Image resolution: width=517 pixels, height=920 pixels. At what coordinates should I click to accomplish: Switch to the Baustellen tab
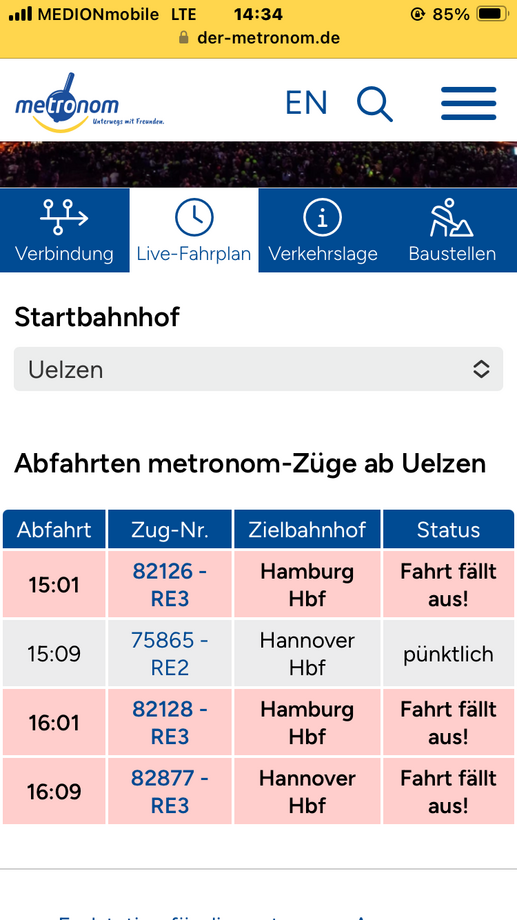tap(452, 230)
